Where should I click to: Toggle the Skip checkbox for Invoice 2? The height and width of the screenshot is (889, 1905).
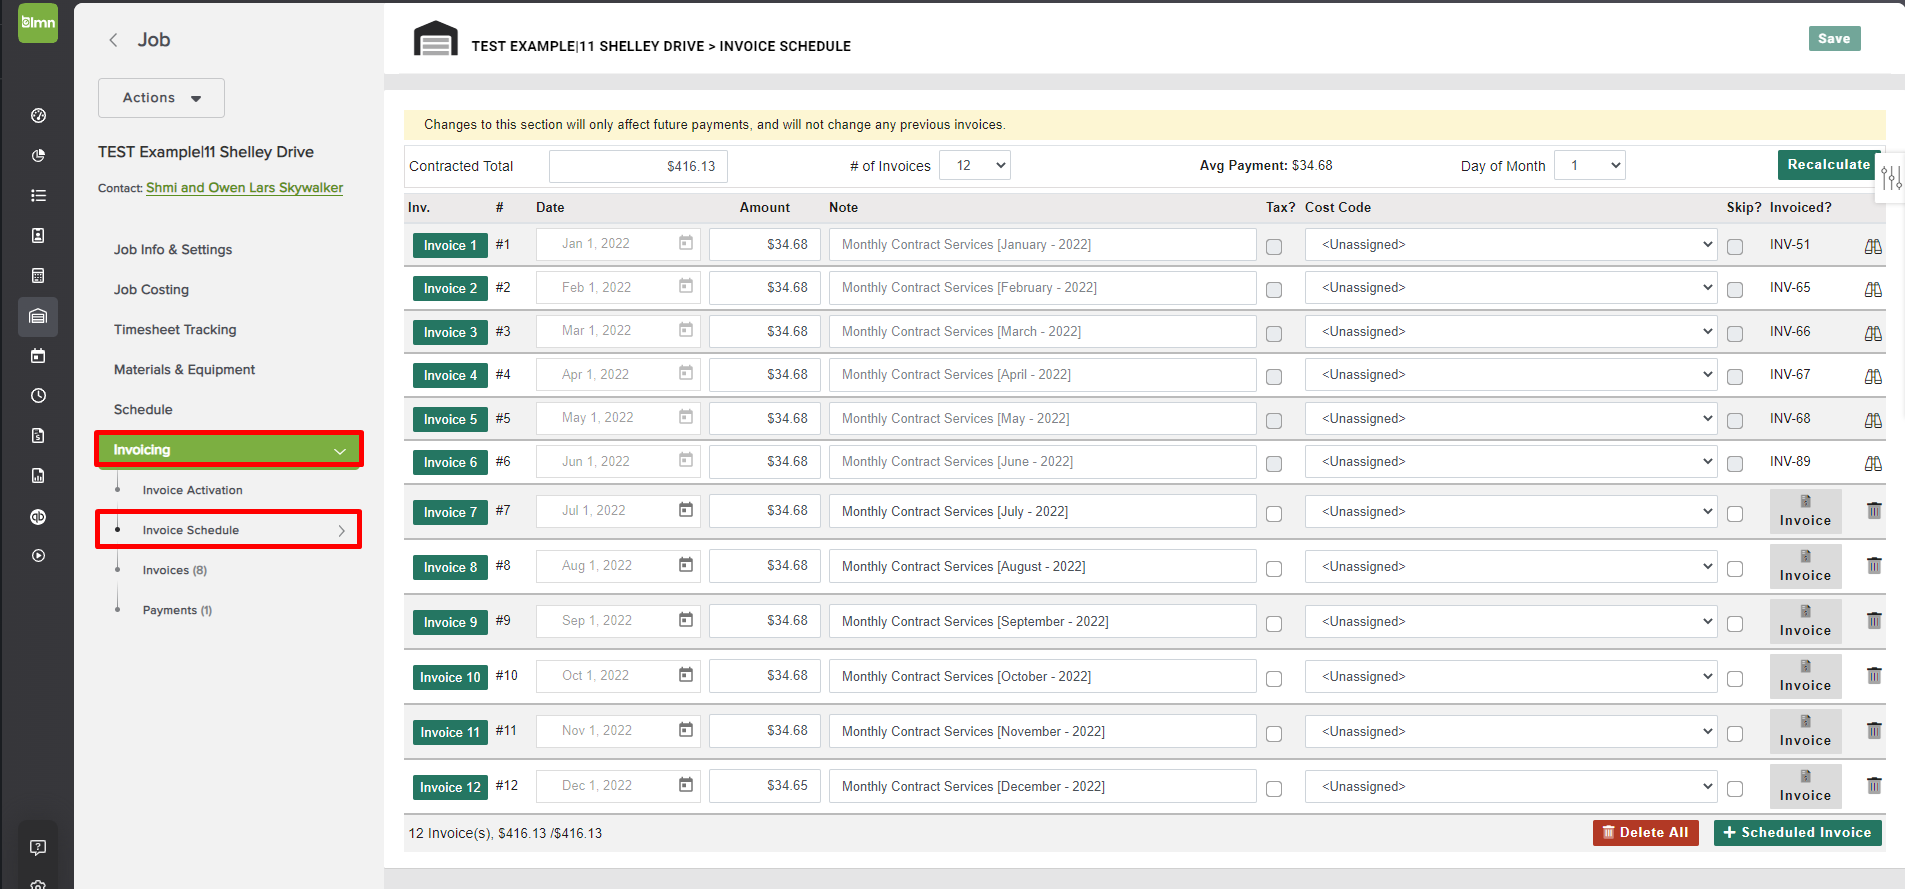pyautogui.click(x=1735, y=290)
